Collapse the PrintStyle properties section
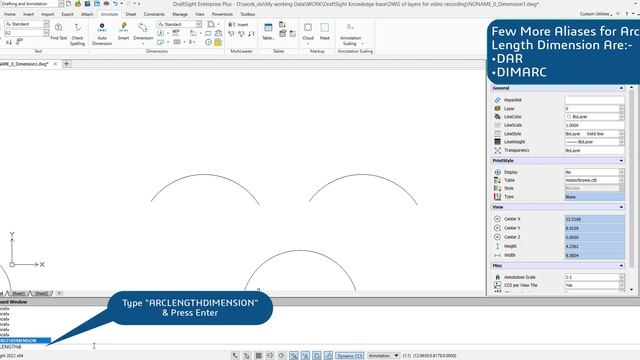Viewport: 640px width, 360px height. click(621, 161)
